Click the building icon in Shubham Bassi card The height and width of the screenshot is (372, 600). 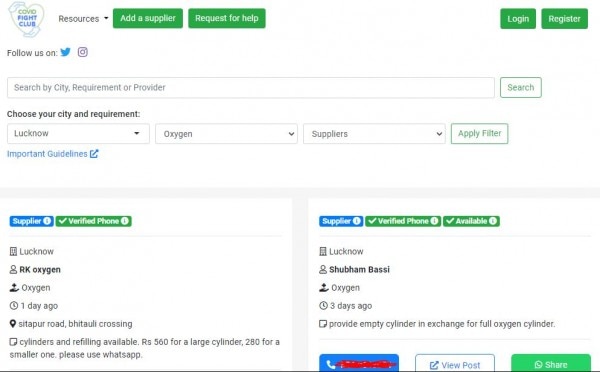[x=323, y=251]
